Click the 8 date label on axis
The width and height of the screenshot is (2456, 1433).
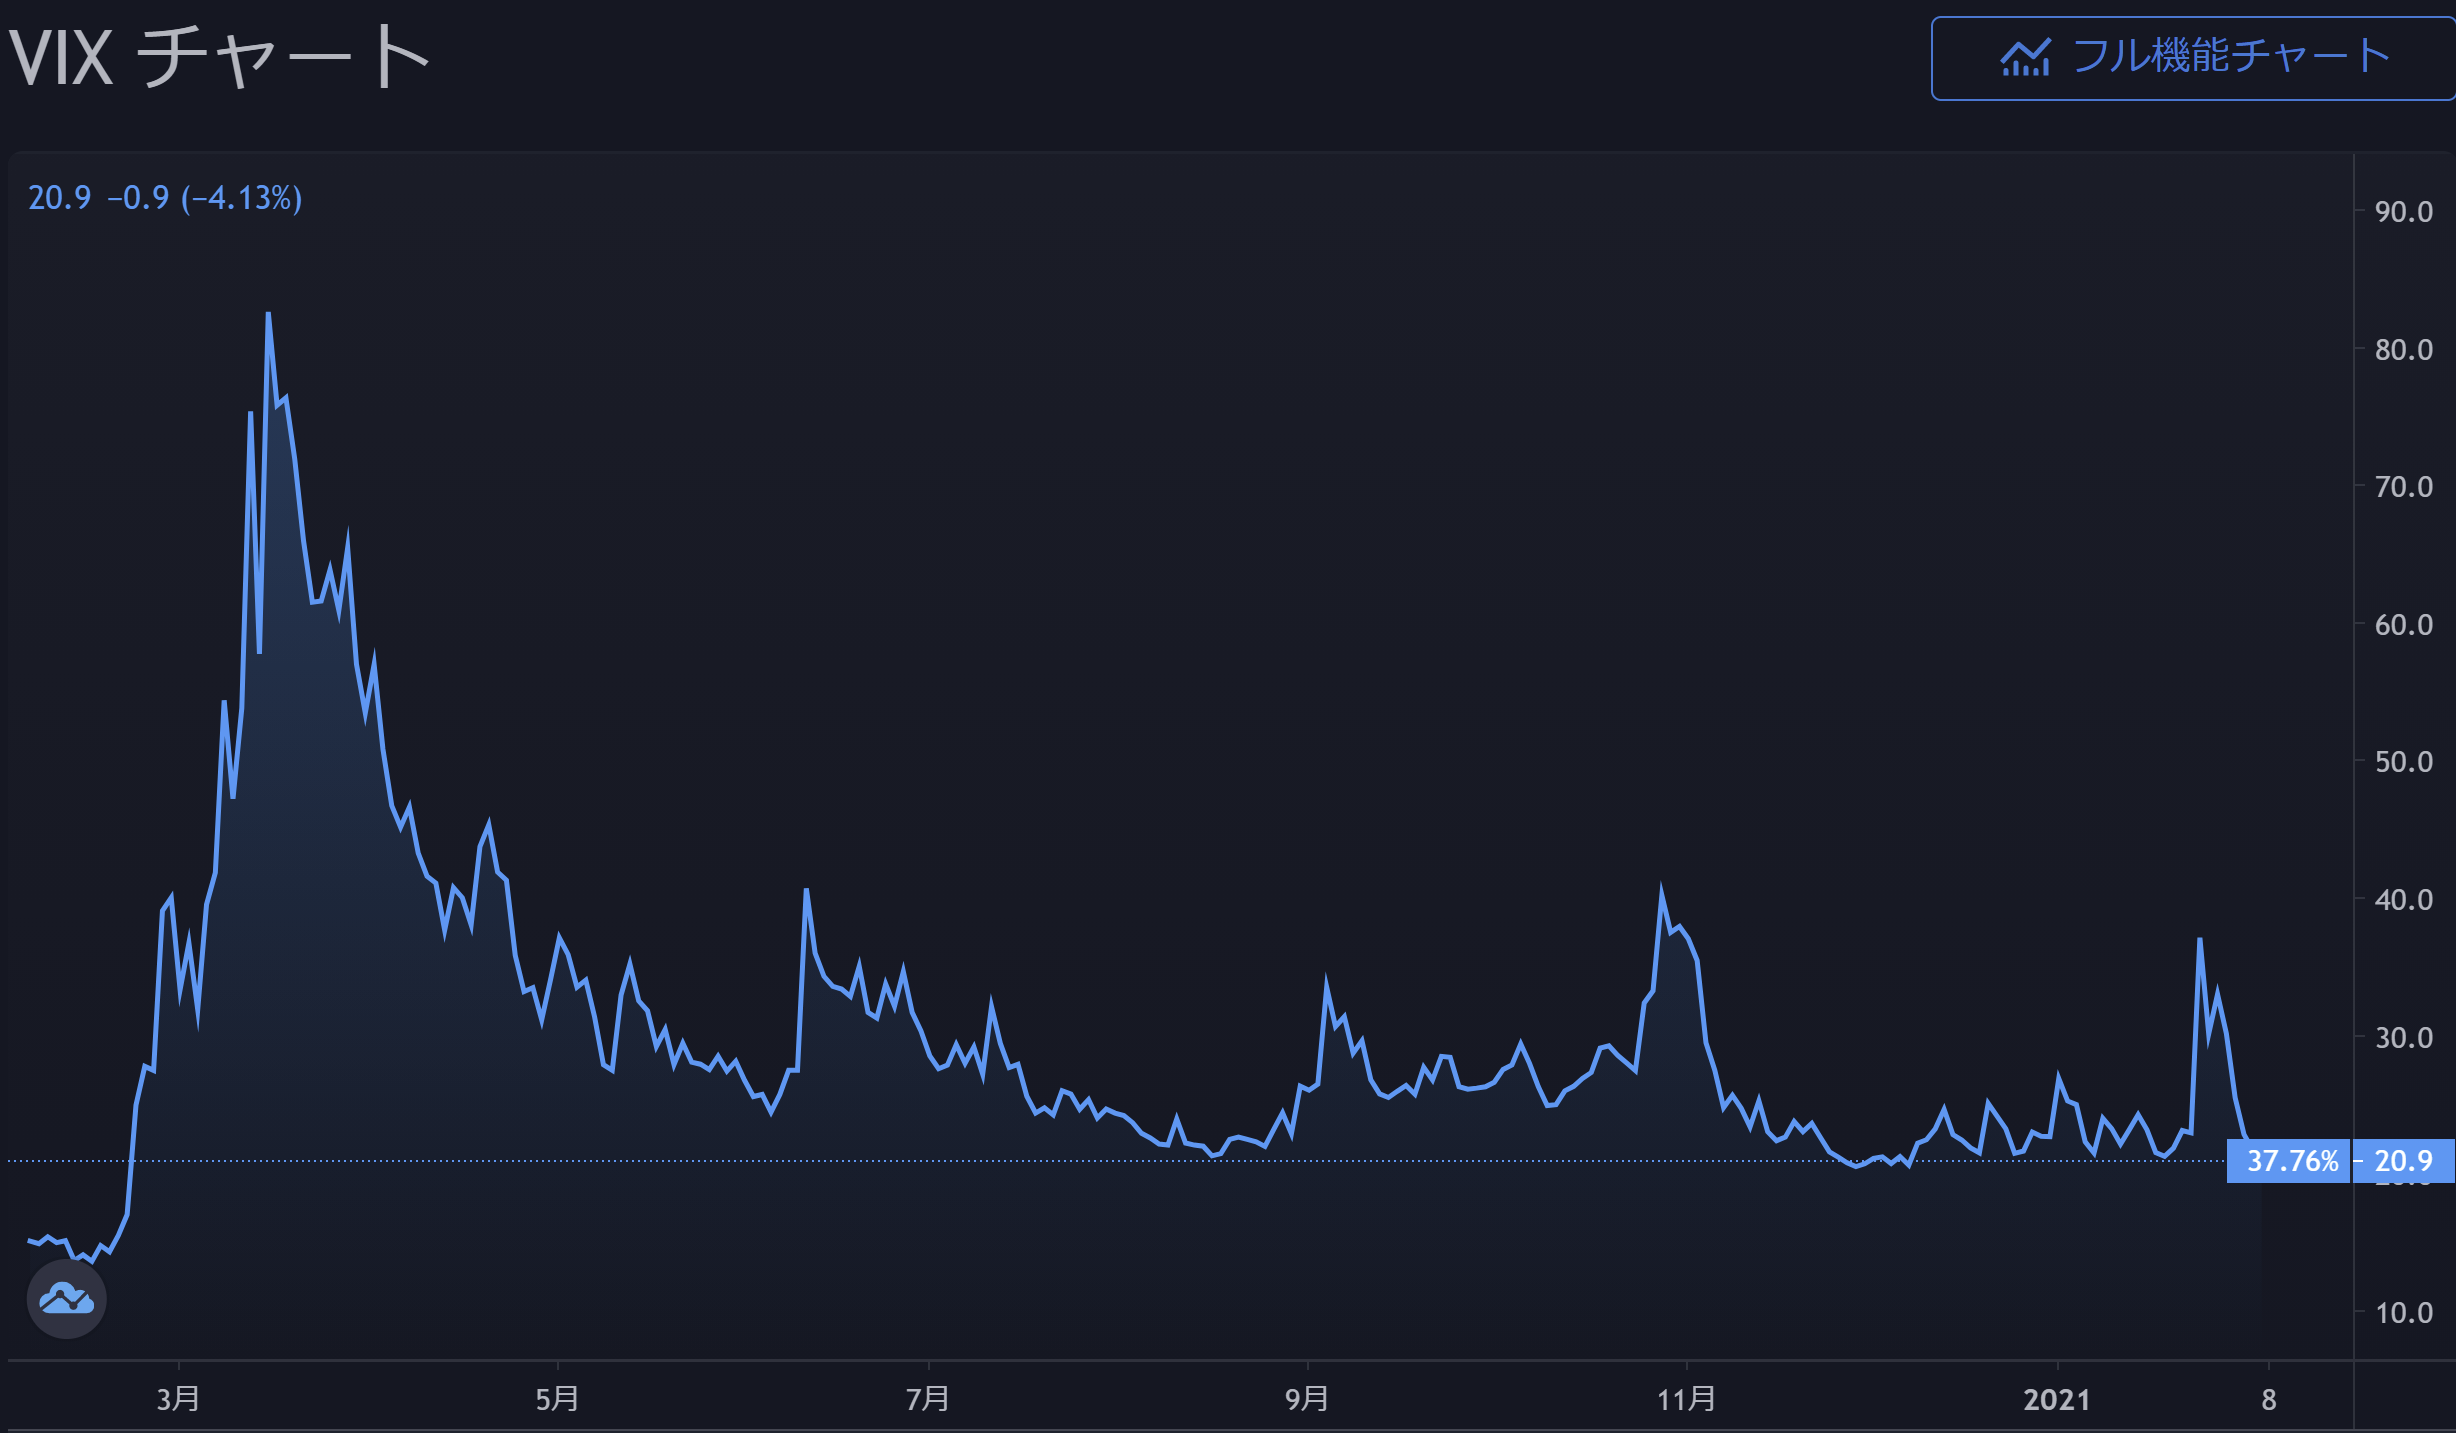[2269, 1399]
